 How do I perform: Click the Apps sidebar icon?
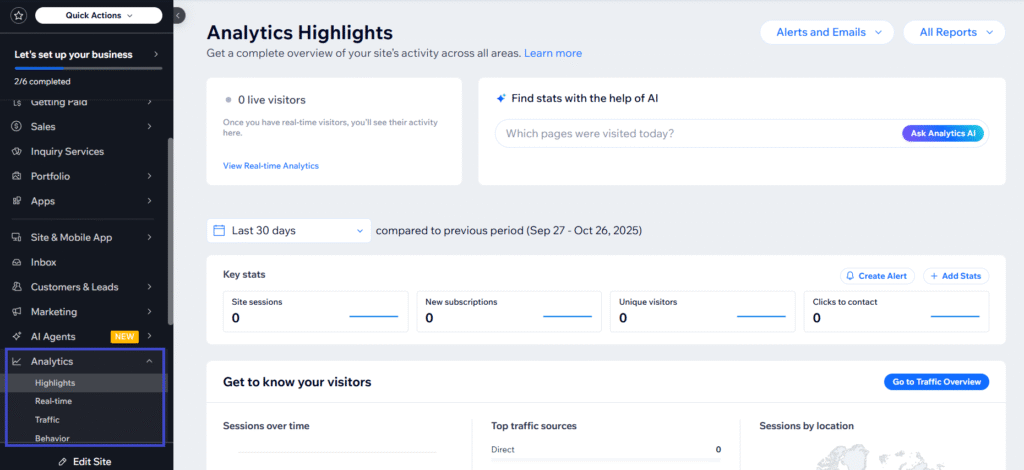[17, 201]
